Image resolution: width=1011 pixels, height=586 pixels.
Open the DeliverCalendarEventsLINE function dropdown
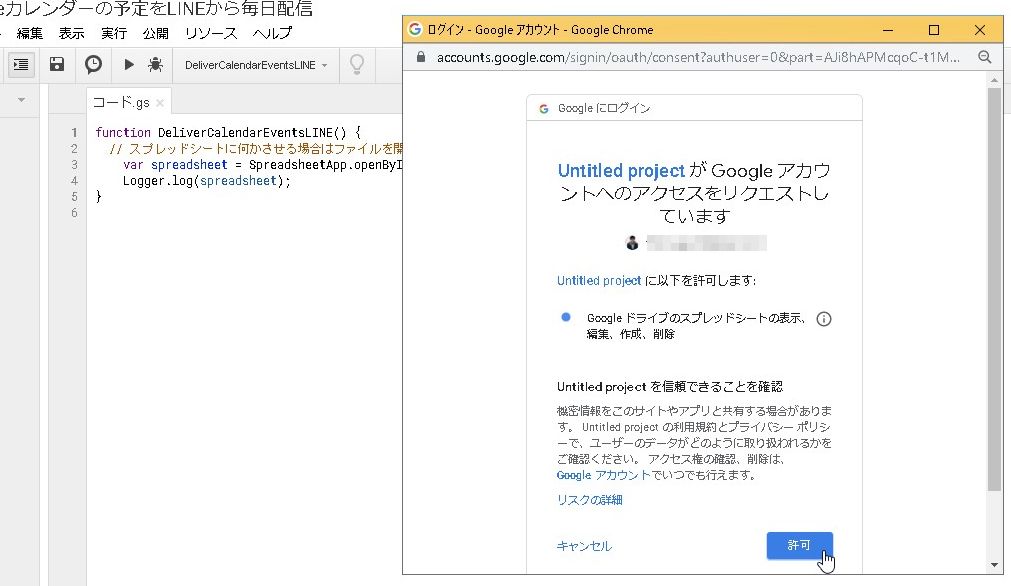click(x=256, y=65)
